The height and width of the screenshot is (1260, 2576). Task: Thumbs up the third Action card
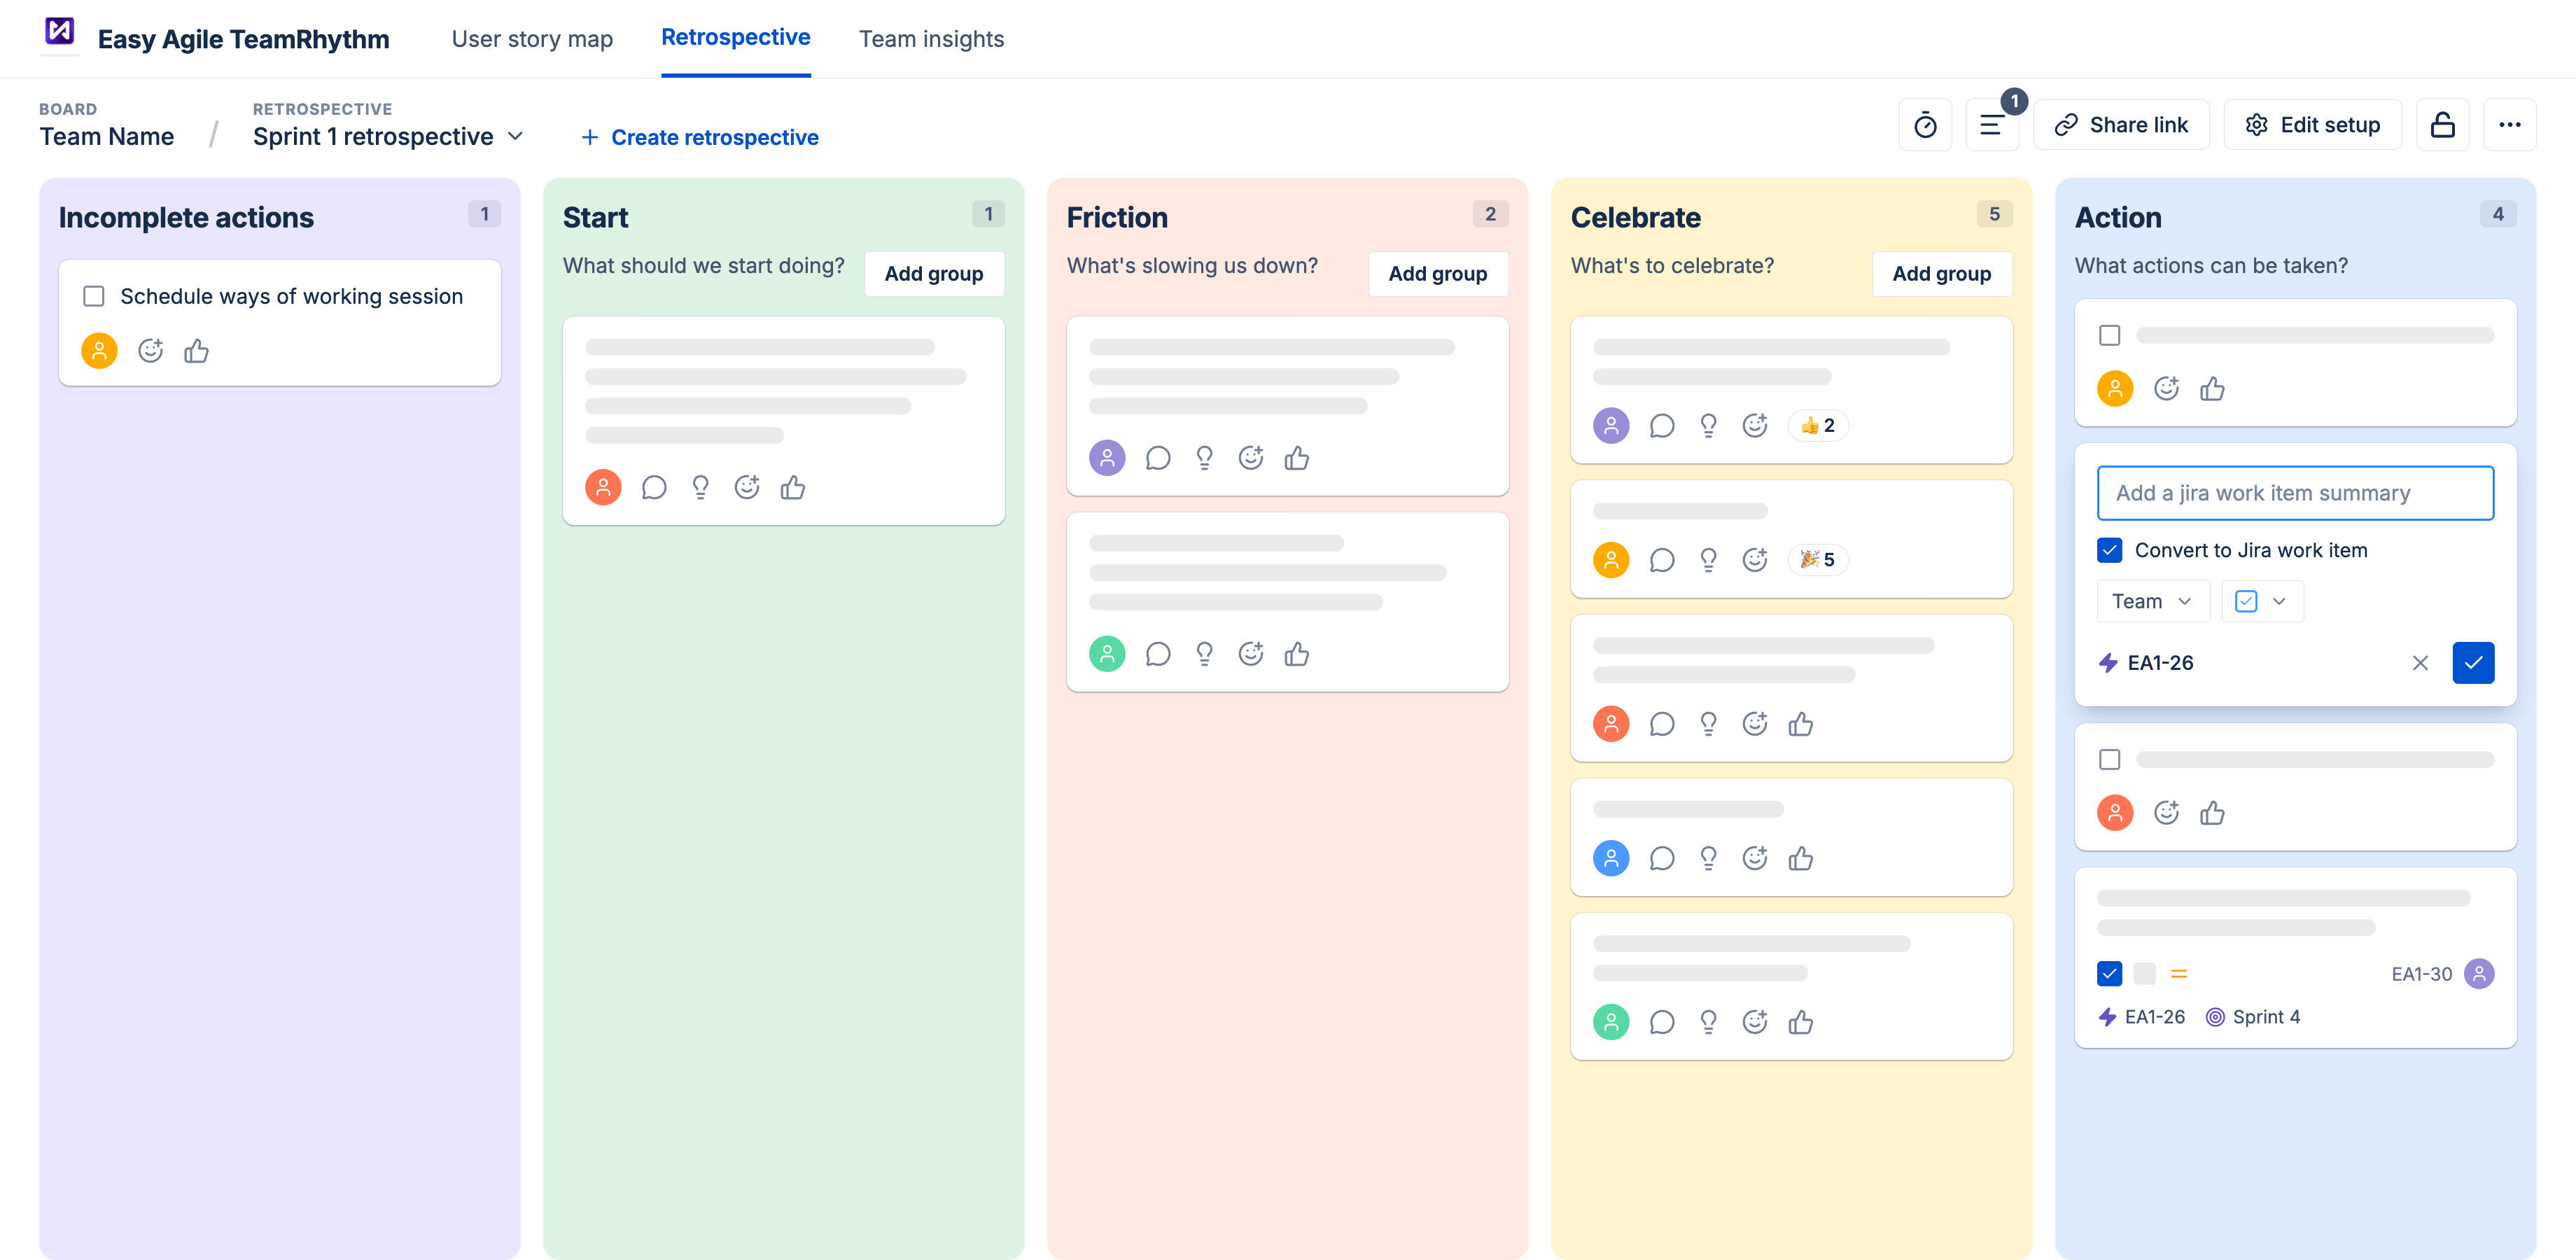(2212, 813)
